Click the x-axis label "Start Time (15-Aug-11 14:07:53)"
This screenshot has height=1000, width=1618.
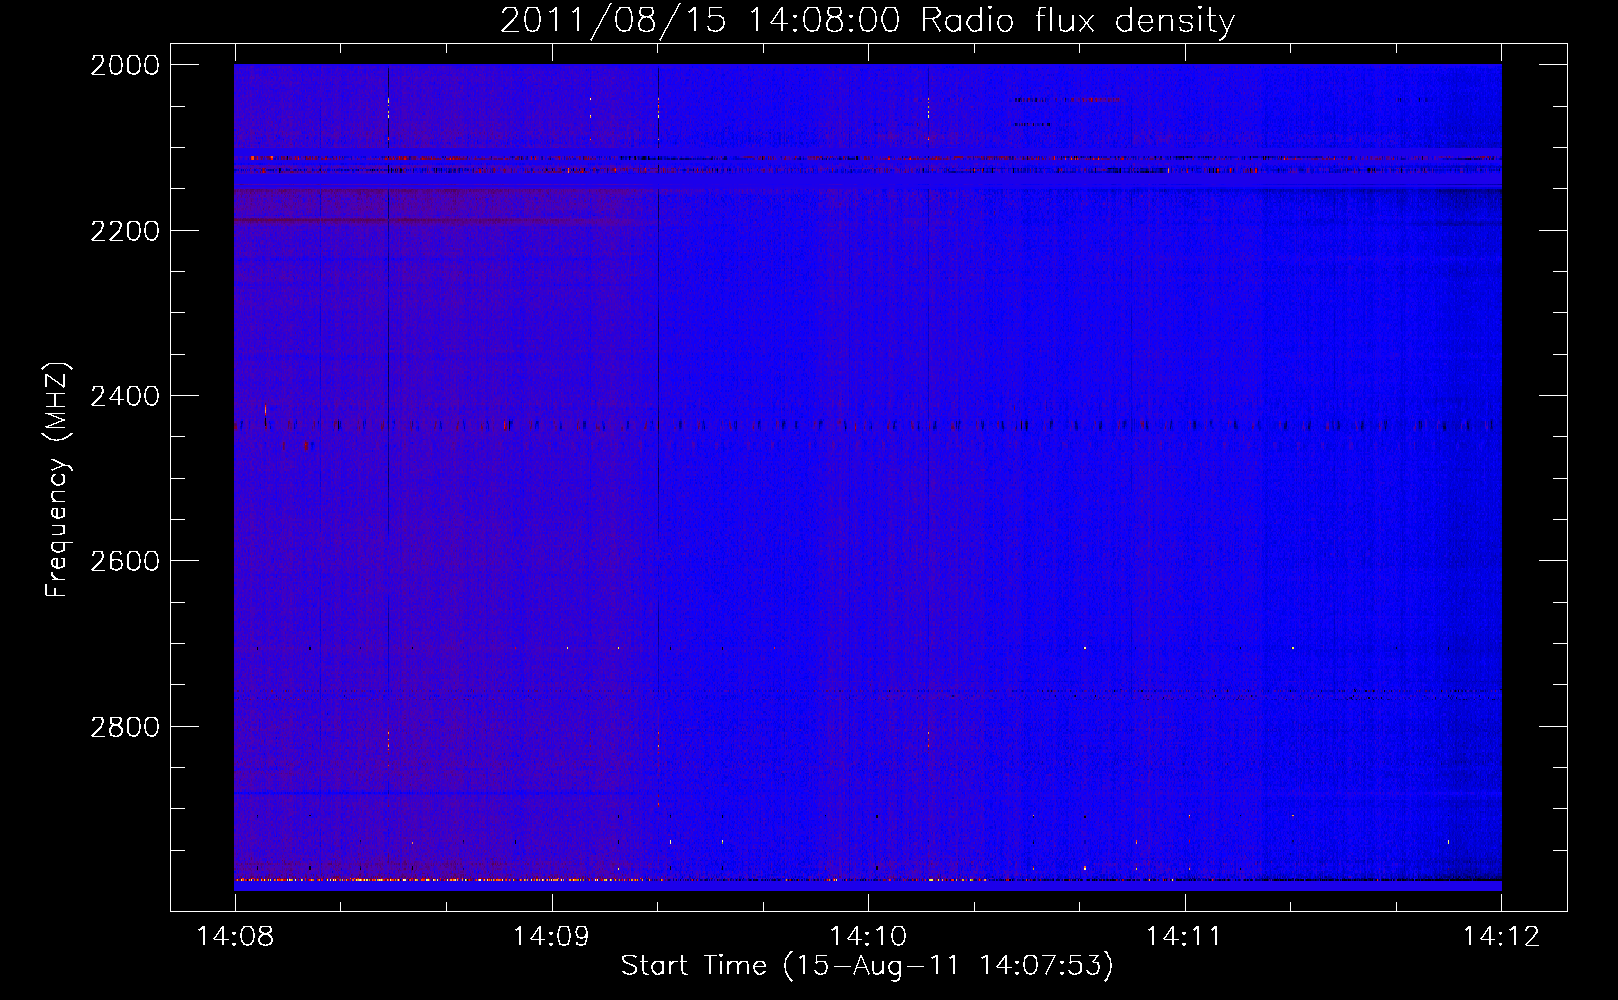pyautogui.click(x=867, y=966)
